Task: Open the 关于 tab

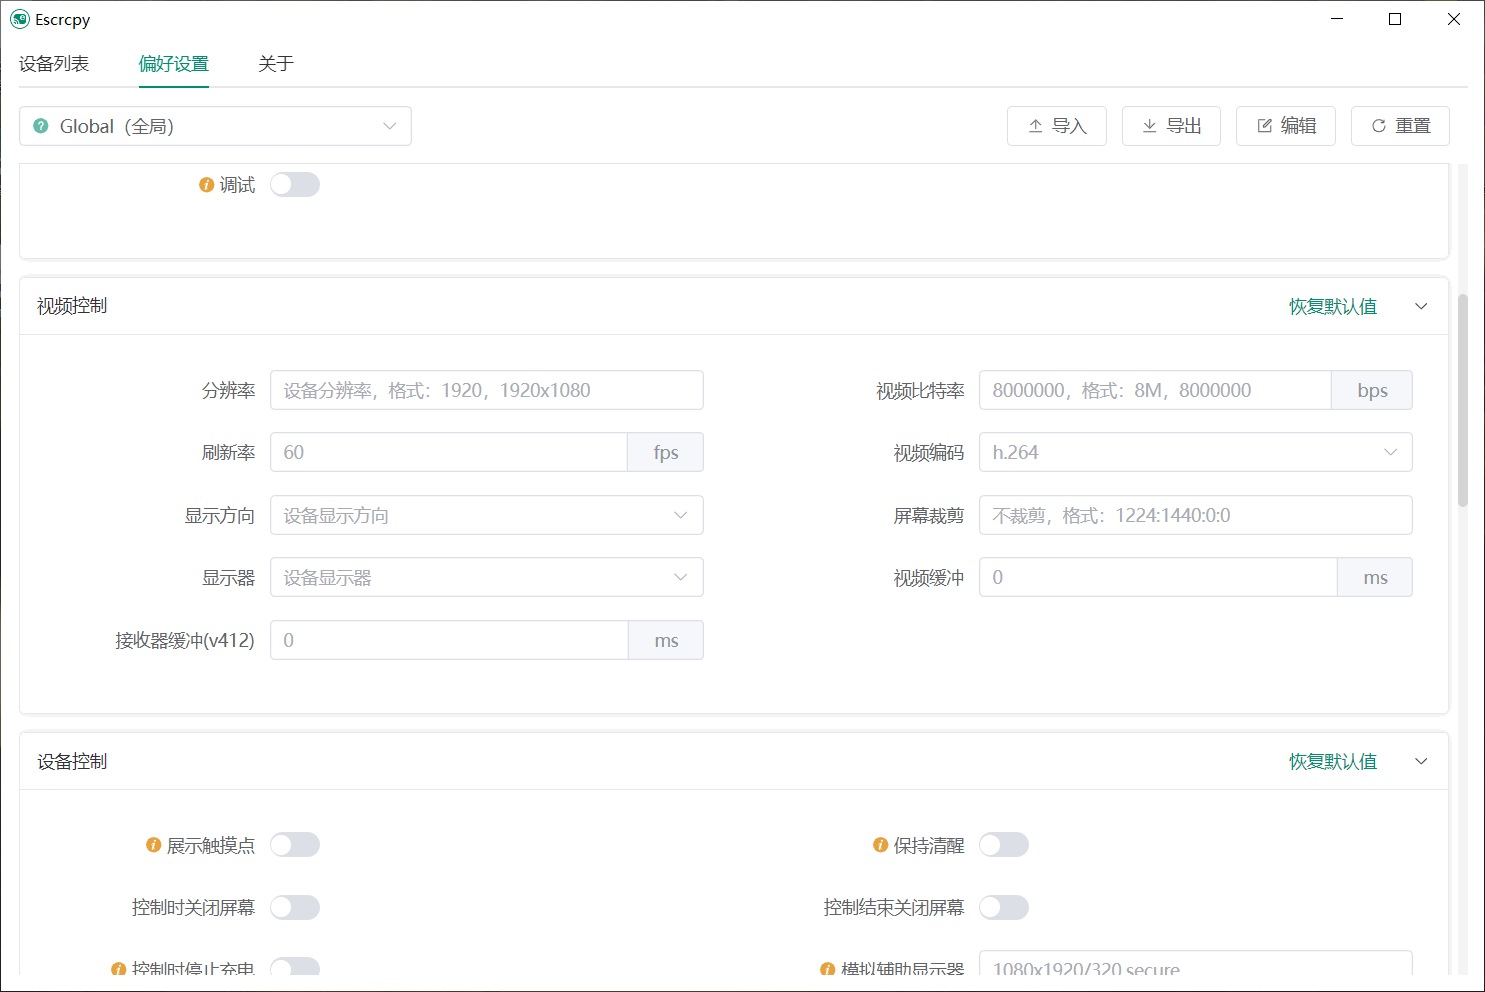Action: [275, 64]
